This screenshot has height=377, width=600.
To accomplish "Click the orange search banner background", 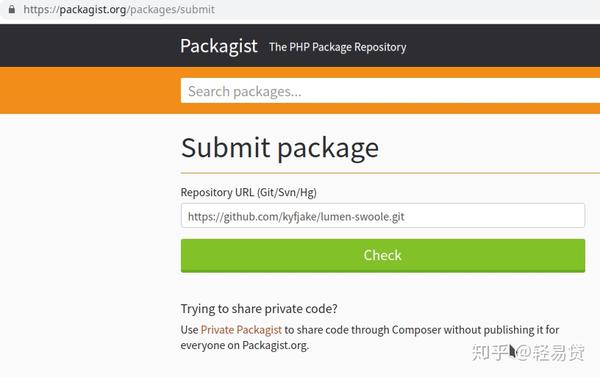I will [88, 90].
